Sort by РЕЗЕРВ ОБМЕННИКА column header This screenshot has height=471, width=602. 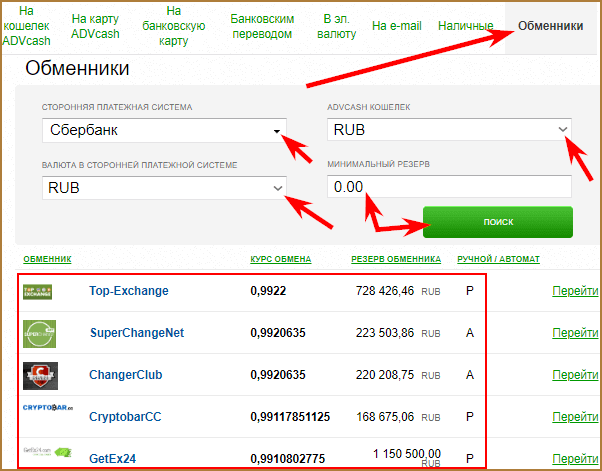[396, 259]
